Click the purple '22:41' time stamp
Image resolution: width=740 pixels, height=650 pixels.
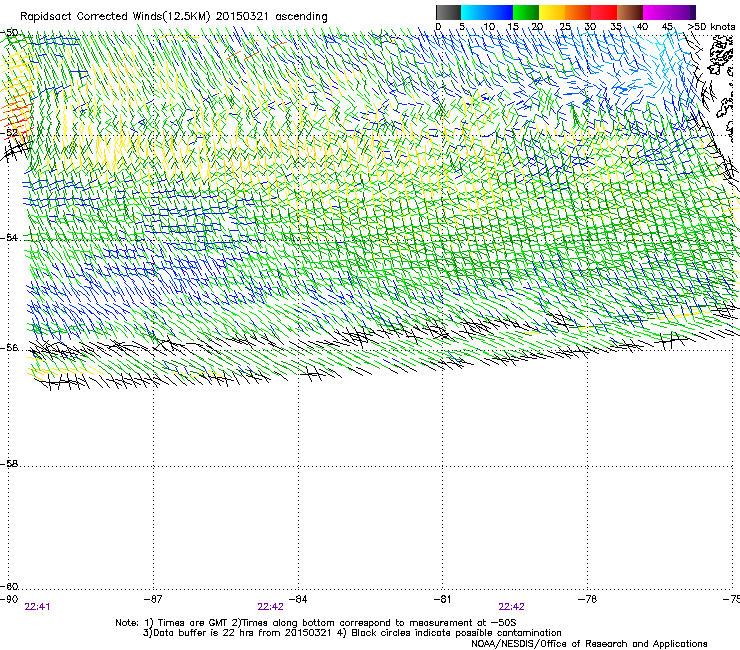(x=37, y=607)
